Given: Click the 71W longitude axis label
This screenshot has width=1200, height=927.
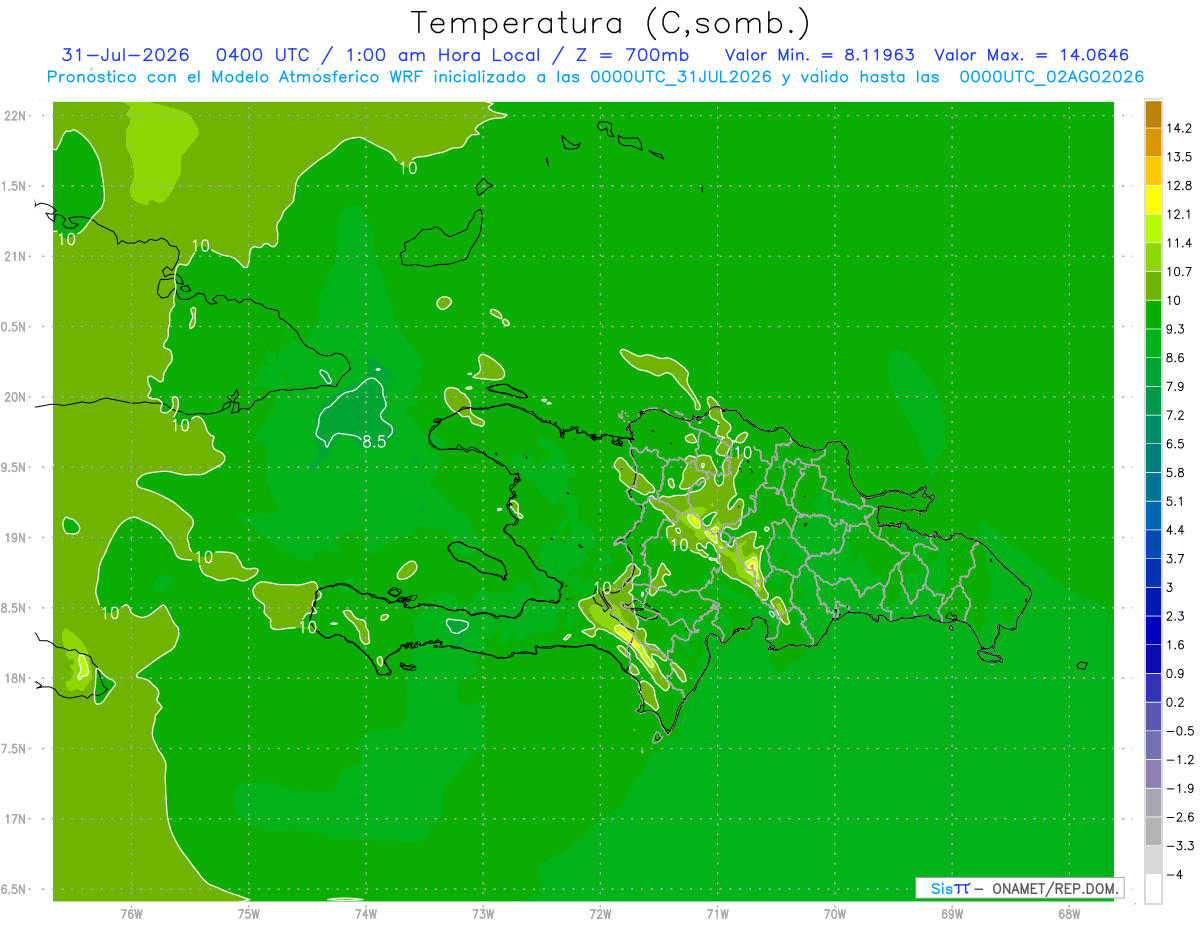Looking at the screenshot, I should pos(717,913).
